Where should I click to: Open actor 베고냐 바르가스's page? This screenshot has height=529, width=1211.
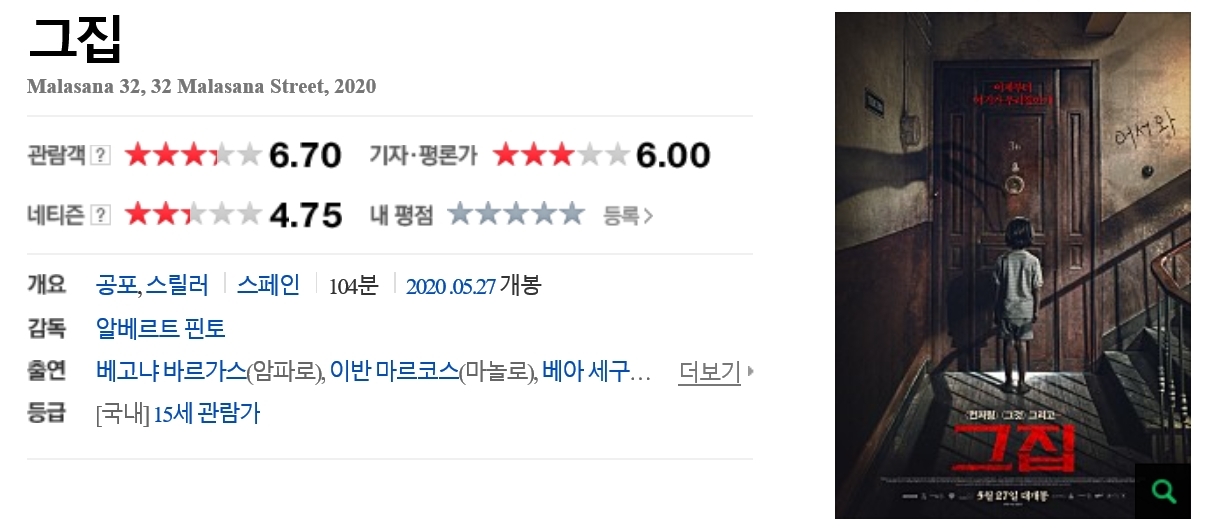tap(170, 372)
